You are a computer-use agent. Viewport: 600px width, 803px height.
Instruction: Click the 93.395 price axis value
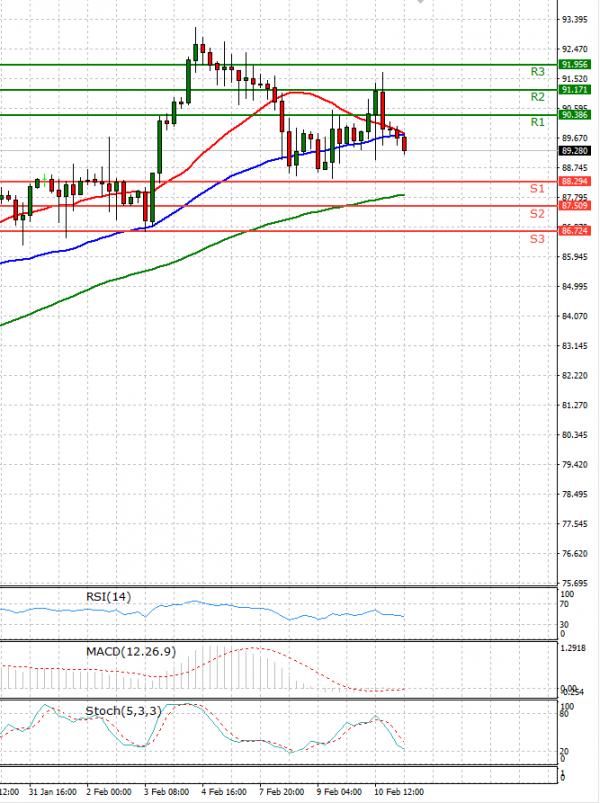click(x=575, y=19)
